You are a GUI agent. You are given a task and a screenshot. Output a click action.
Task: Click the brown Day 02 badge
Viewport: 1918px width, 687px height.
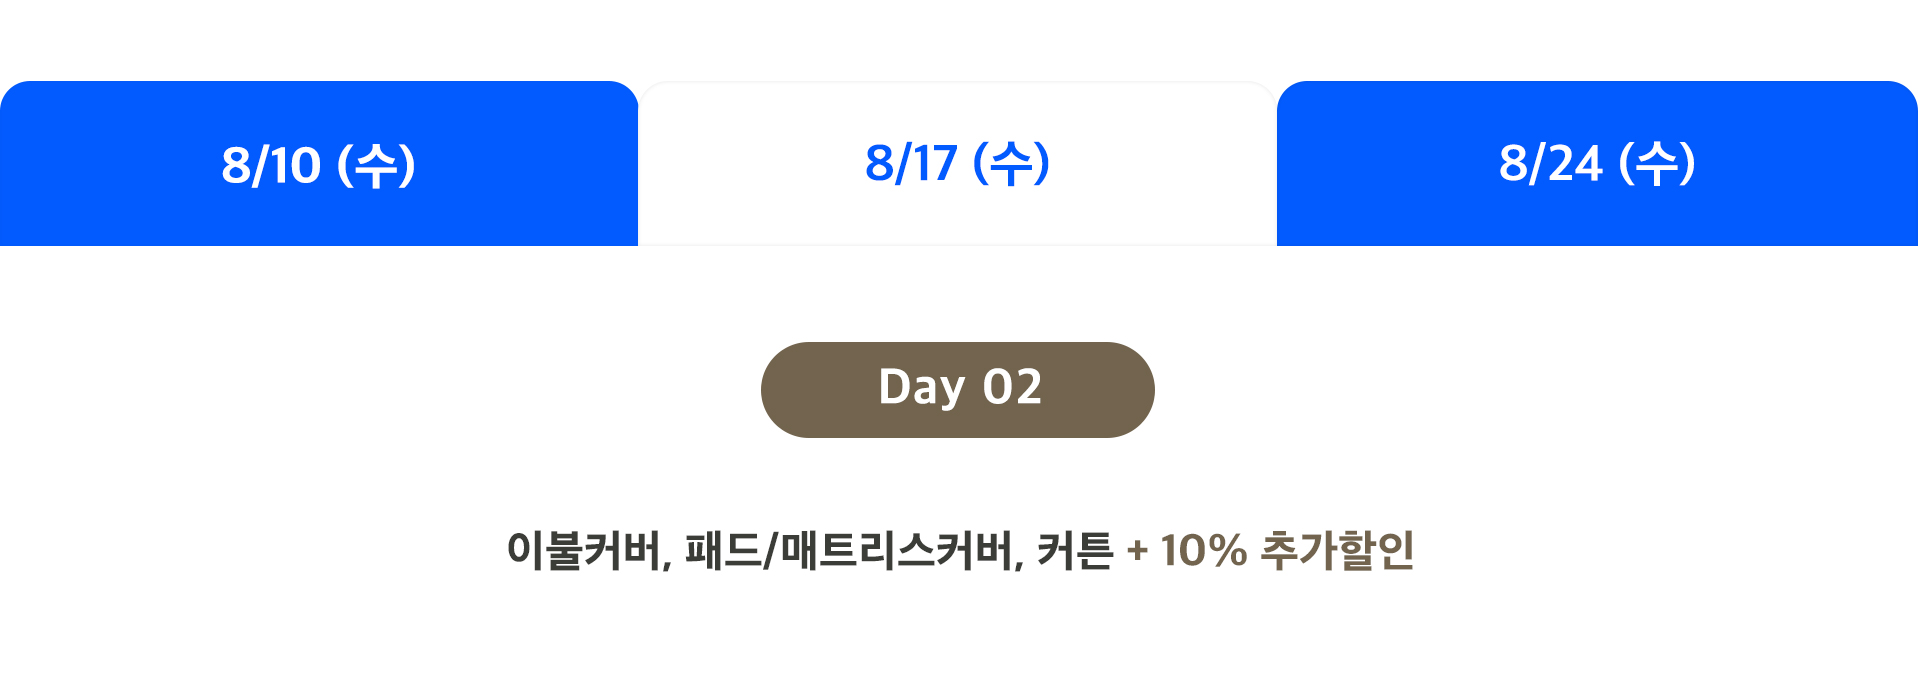click(x=958, y=390)
